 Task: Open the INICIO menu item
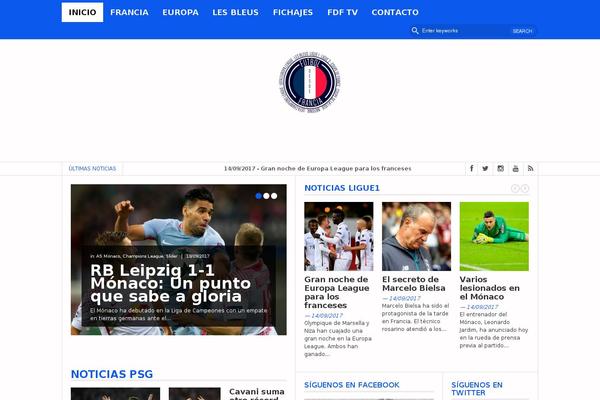click(x=82, y=12)
